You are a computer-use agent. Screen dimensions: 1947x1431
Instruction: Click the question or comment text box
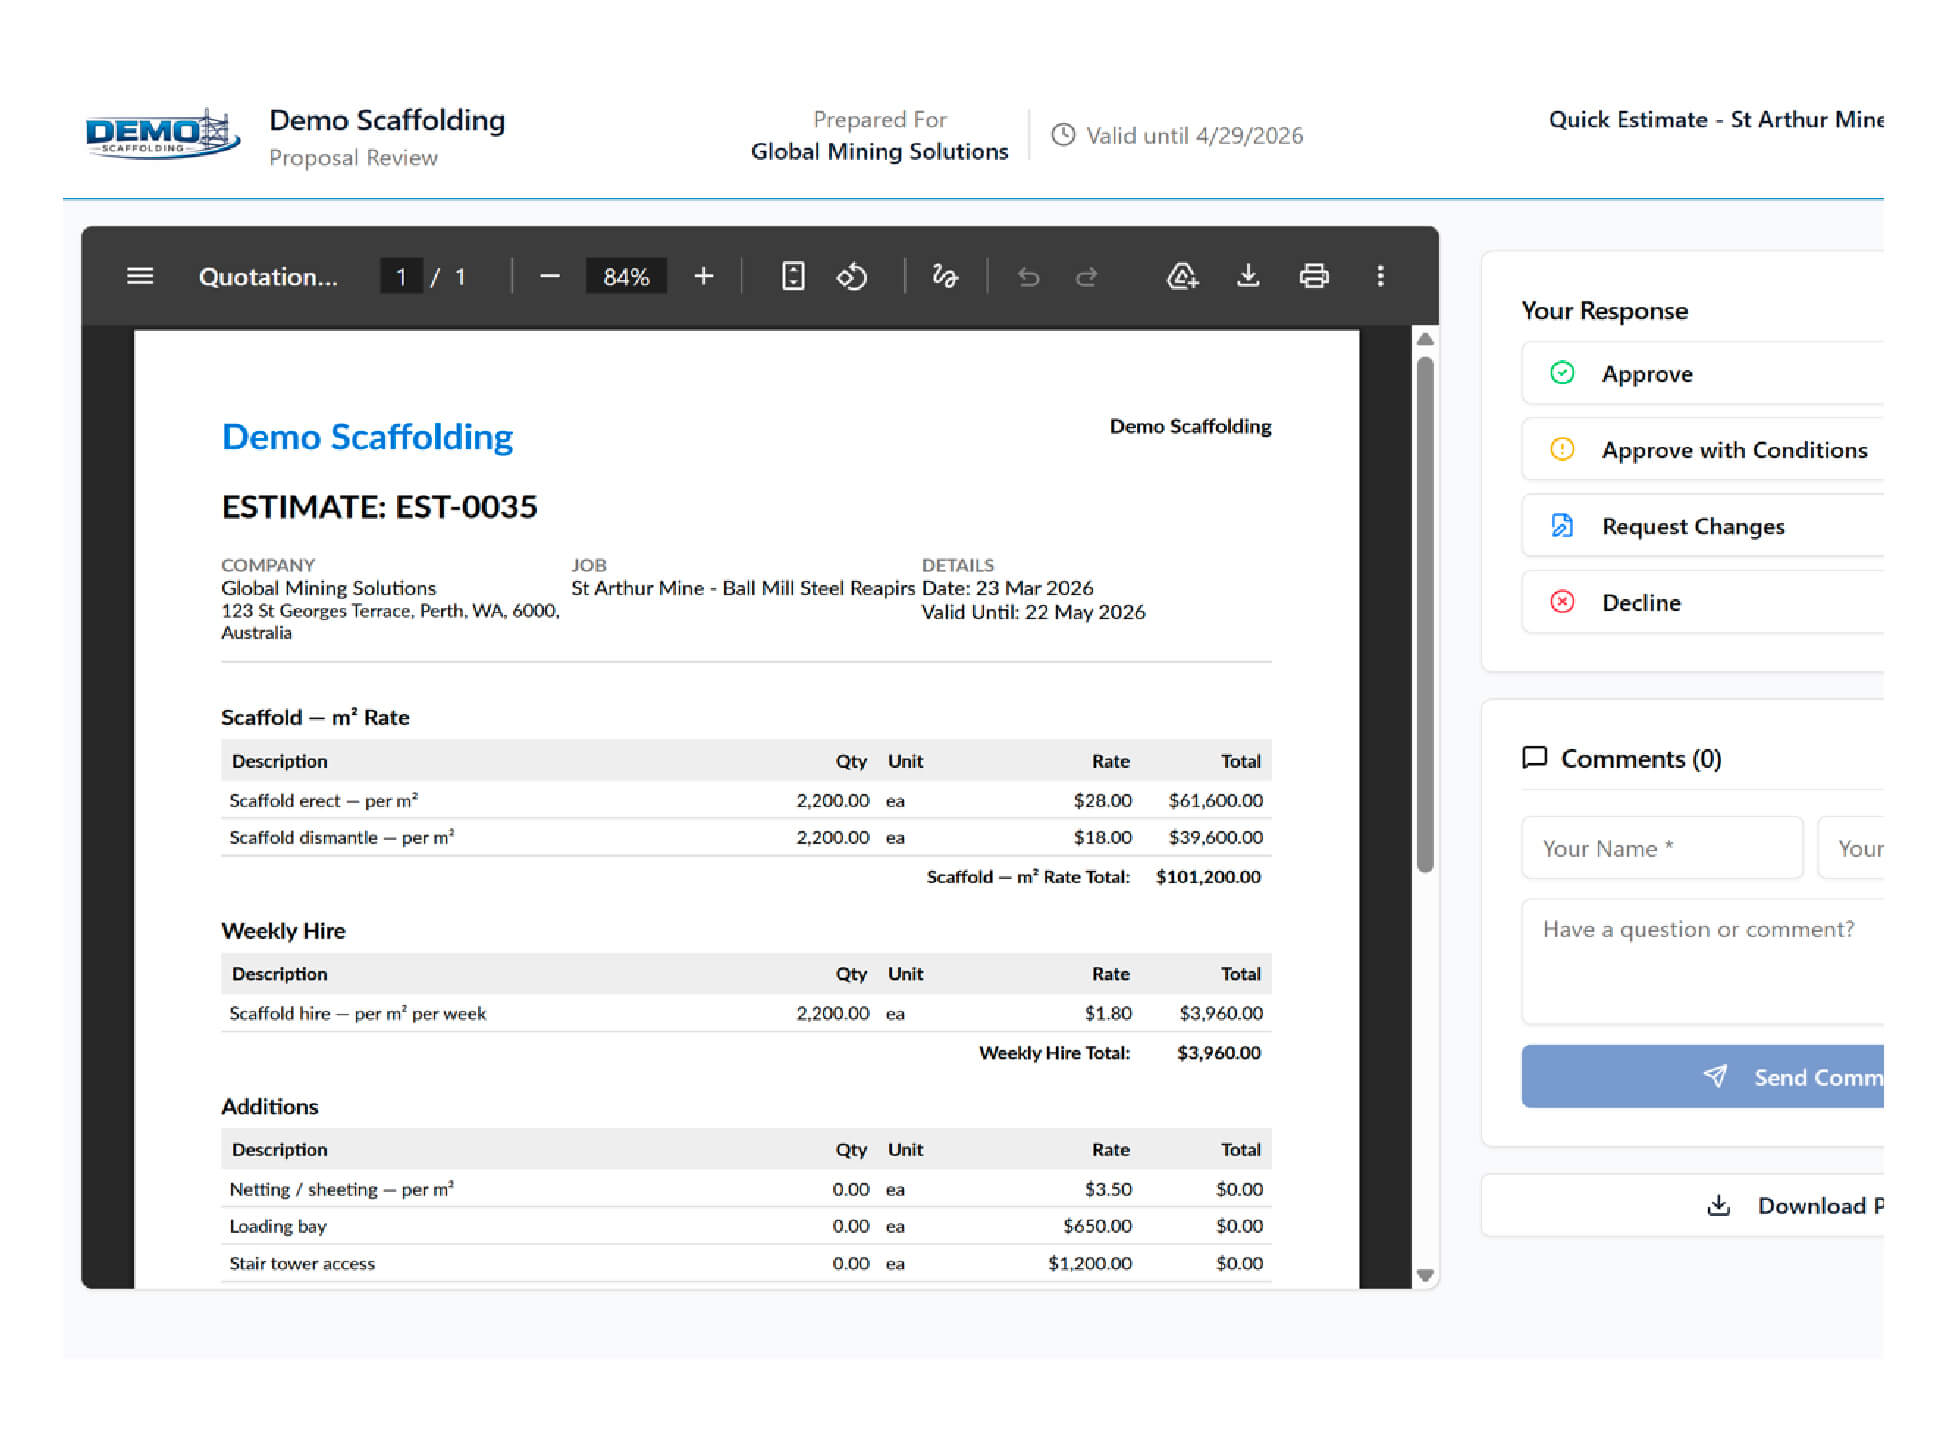(1700, 960)
